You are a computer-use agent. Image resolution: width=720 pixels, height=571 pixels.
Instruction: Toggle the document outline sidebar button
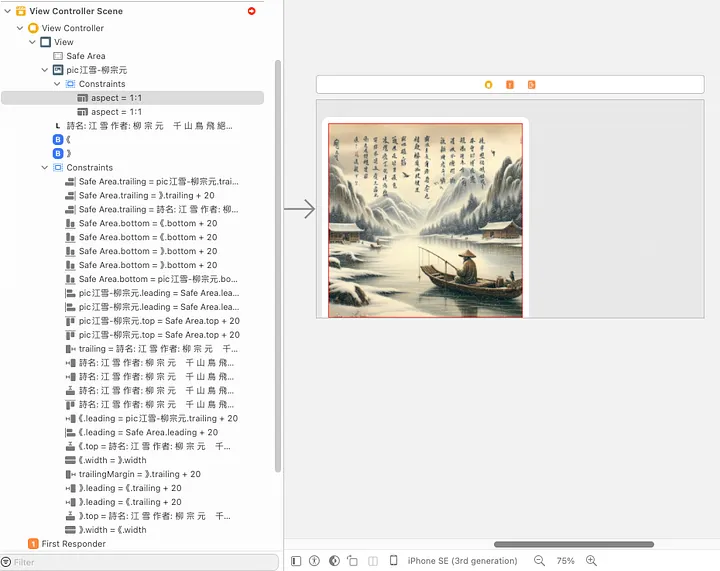[x=296, y=561]
